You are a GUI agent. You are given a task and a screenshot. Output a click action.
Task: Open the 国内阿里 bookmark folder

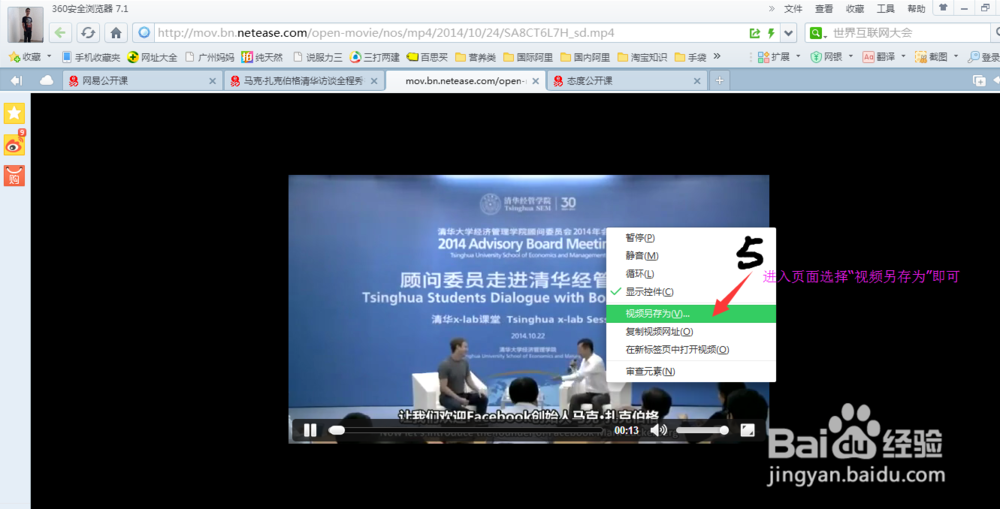point(585,57)
